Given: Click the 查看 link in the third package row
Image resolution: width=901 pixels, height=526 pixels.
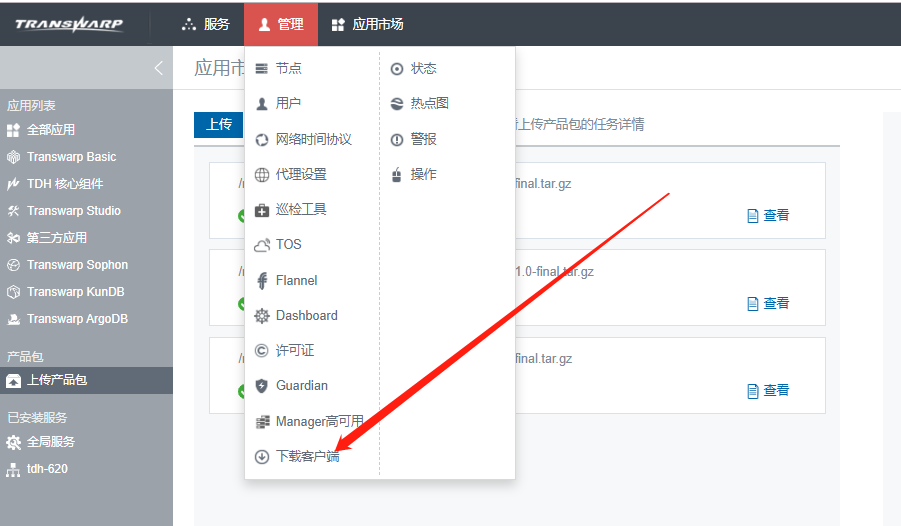Looking at the screenshot, I should click(x=768, y=390).
